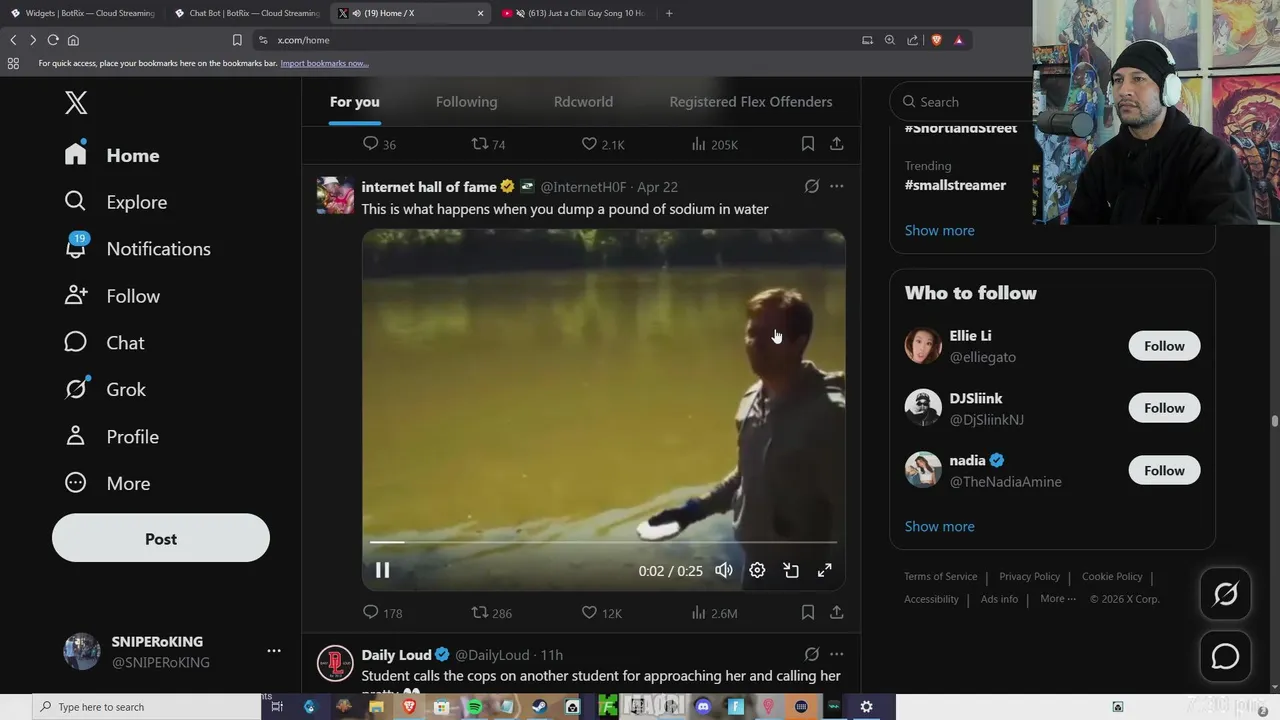Click the Brave Shields icon in address bar
Image resolution: width=1280 pixels, height=720 pixels.
[x=936, y=40]
